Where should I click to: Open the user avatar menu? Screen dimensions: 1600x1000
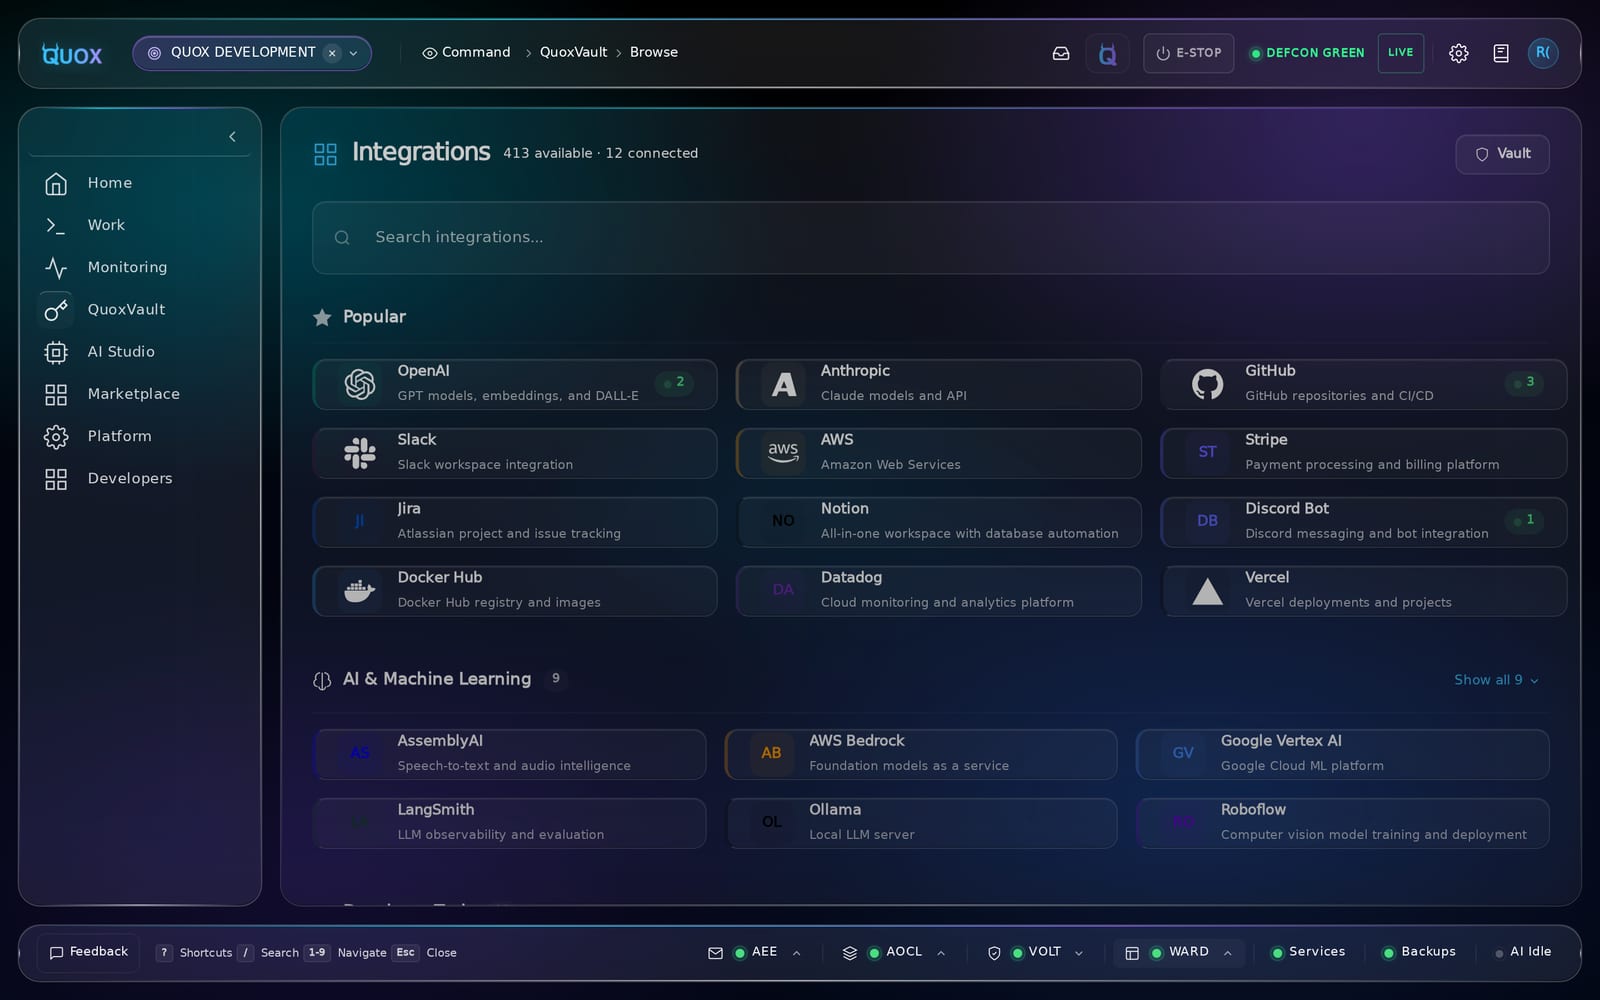point(1543,53)
